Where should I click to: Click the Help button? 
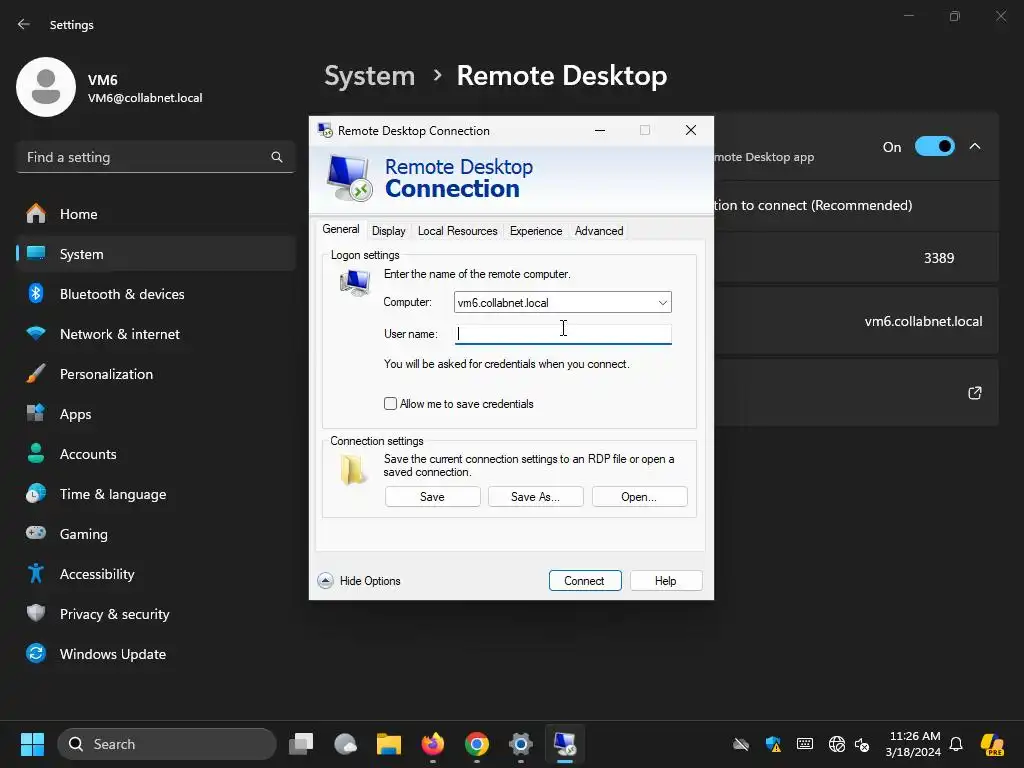tap(666, 581)
